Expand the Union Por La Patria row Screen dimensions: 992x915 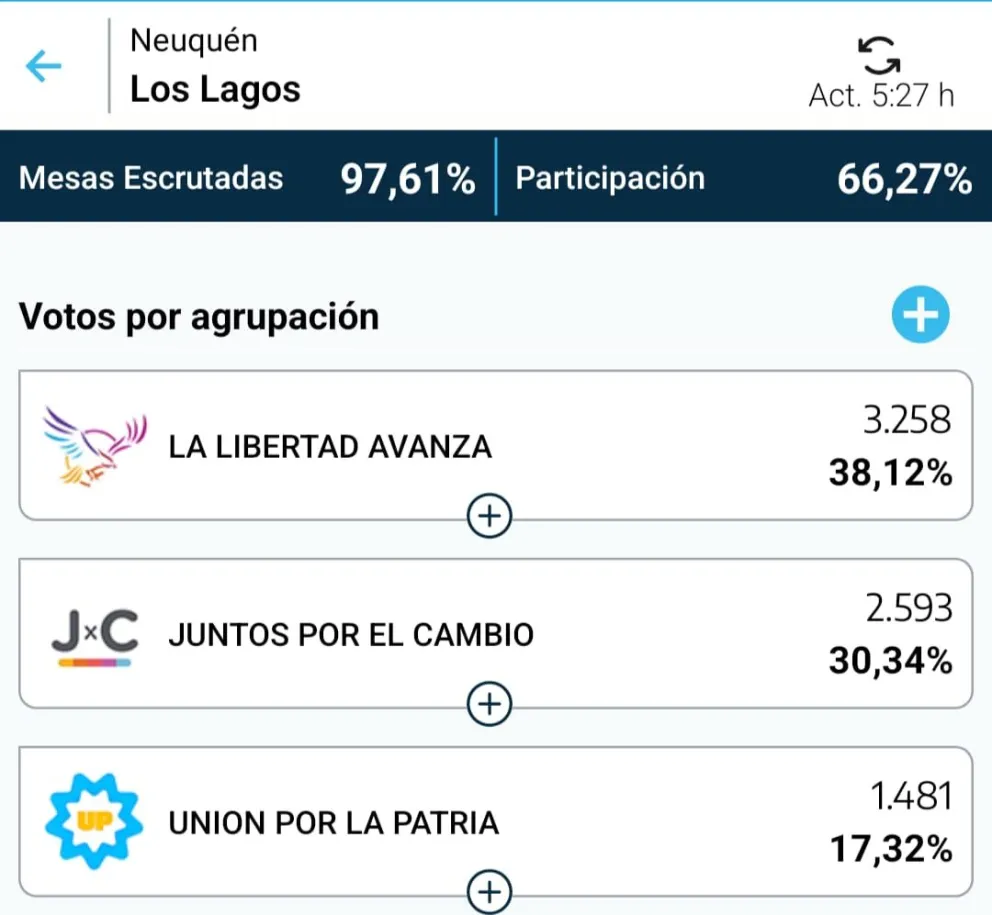489,890
